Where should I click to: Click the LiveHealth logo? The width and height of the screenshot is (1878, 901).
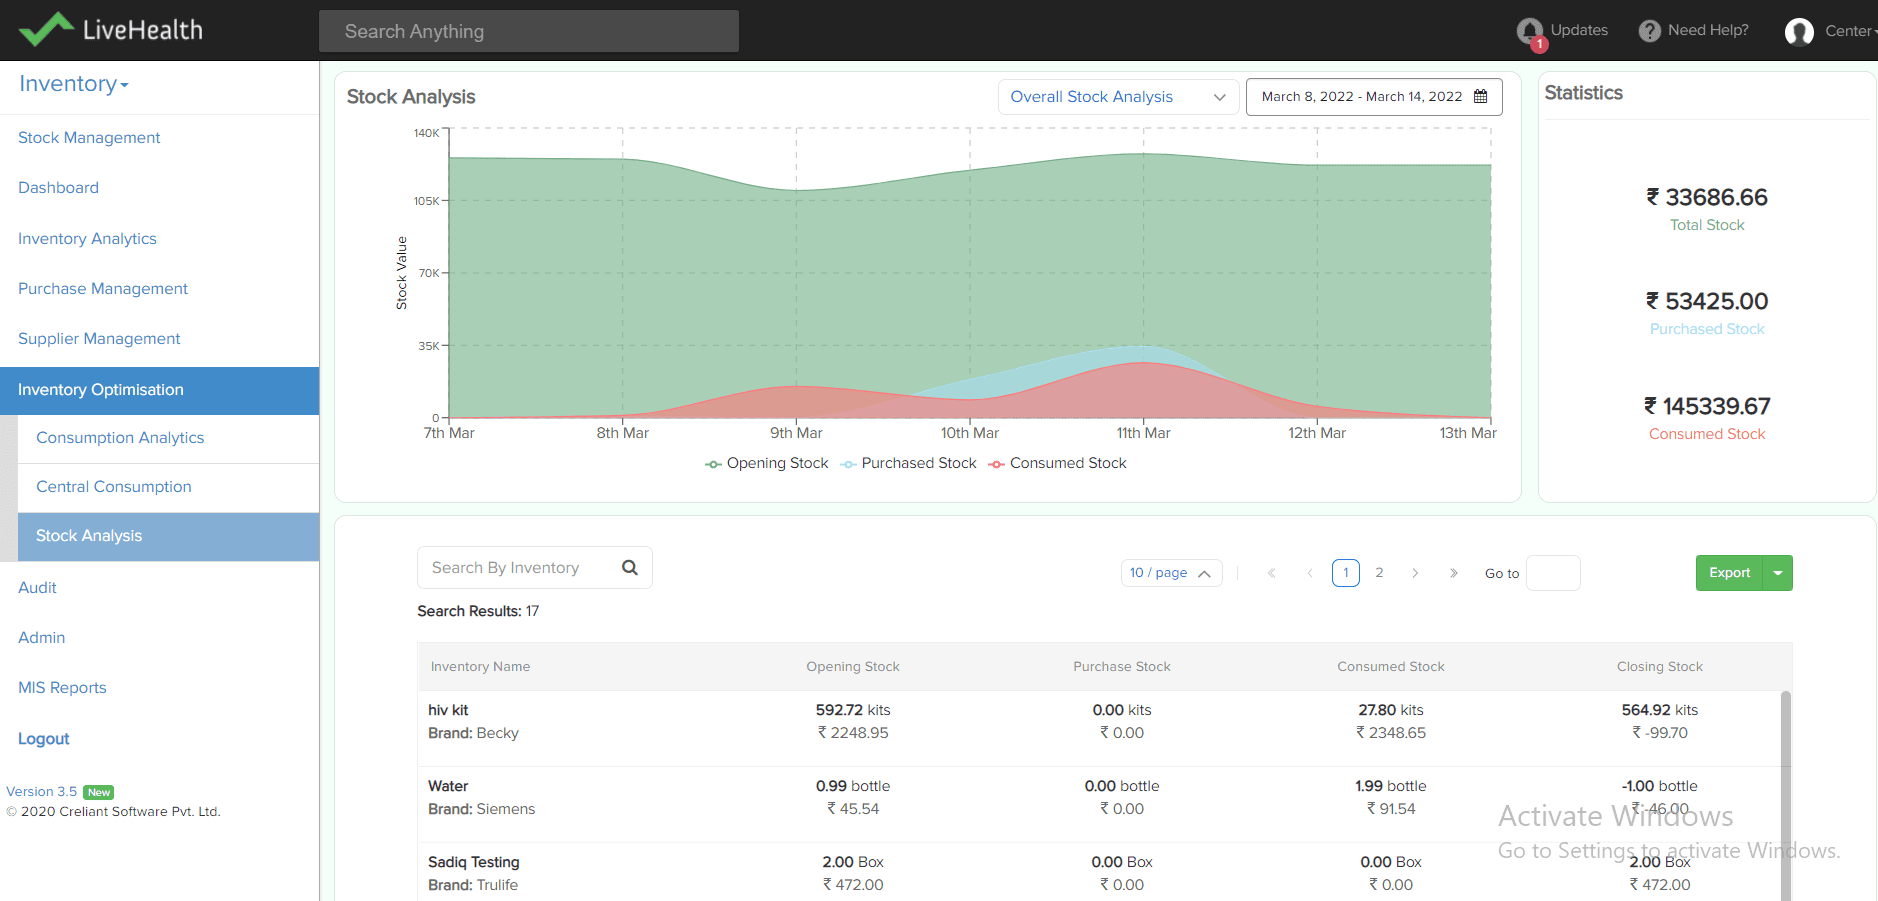coord(111,30)
